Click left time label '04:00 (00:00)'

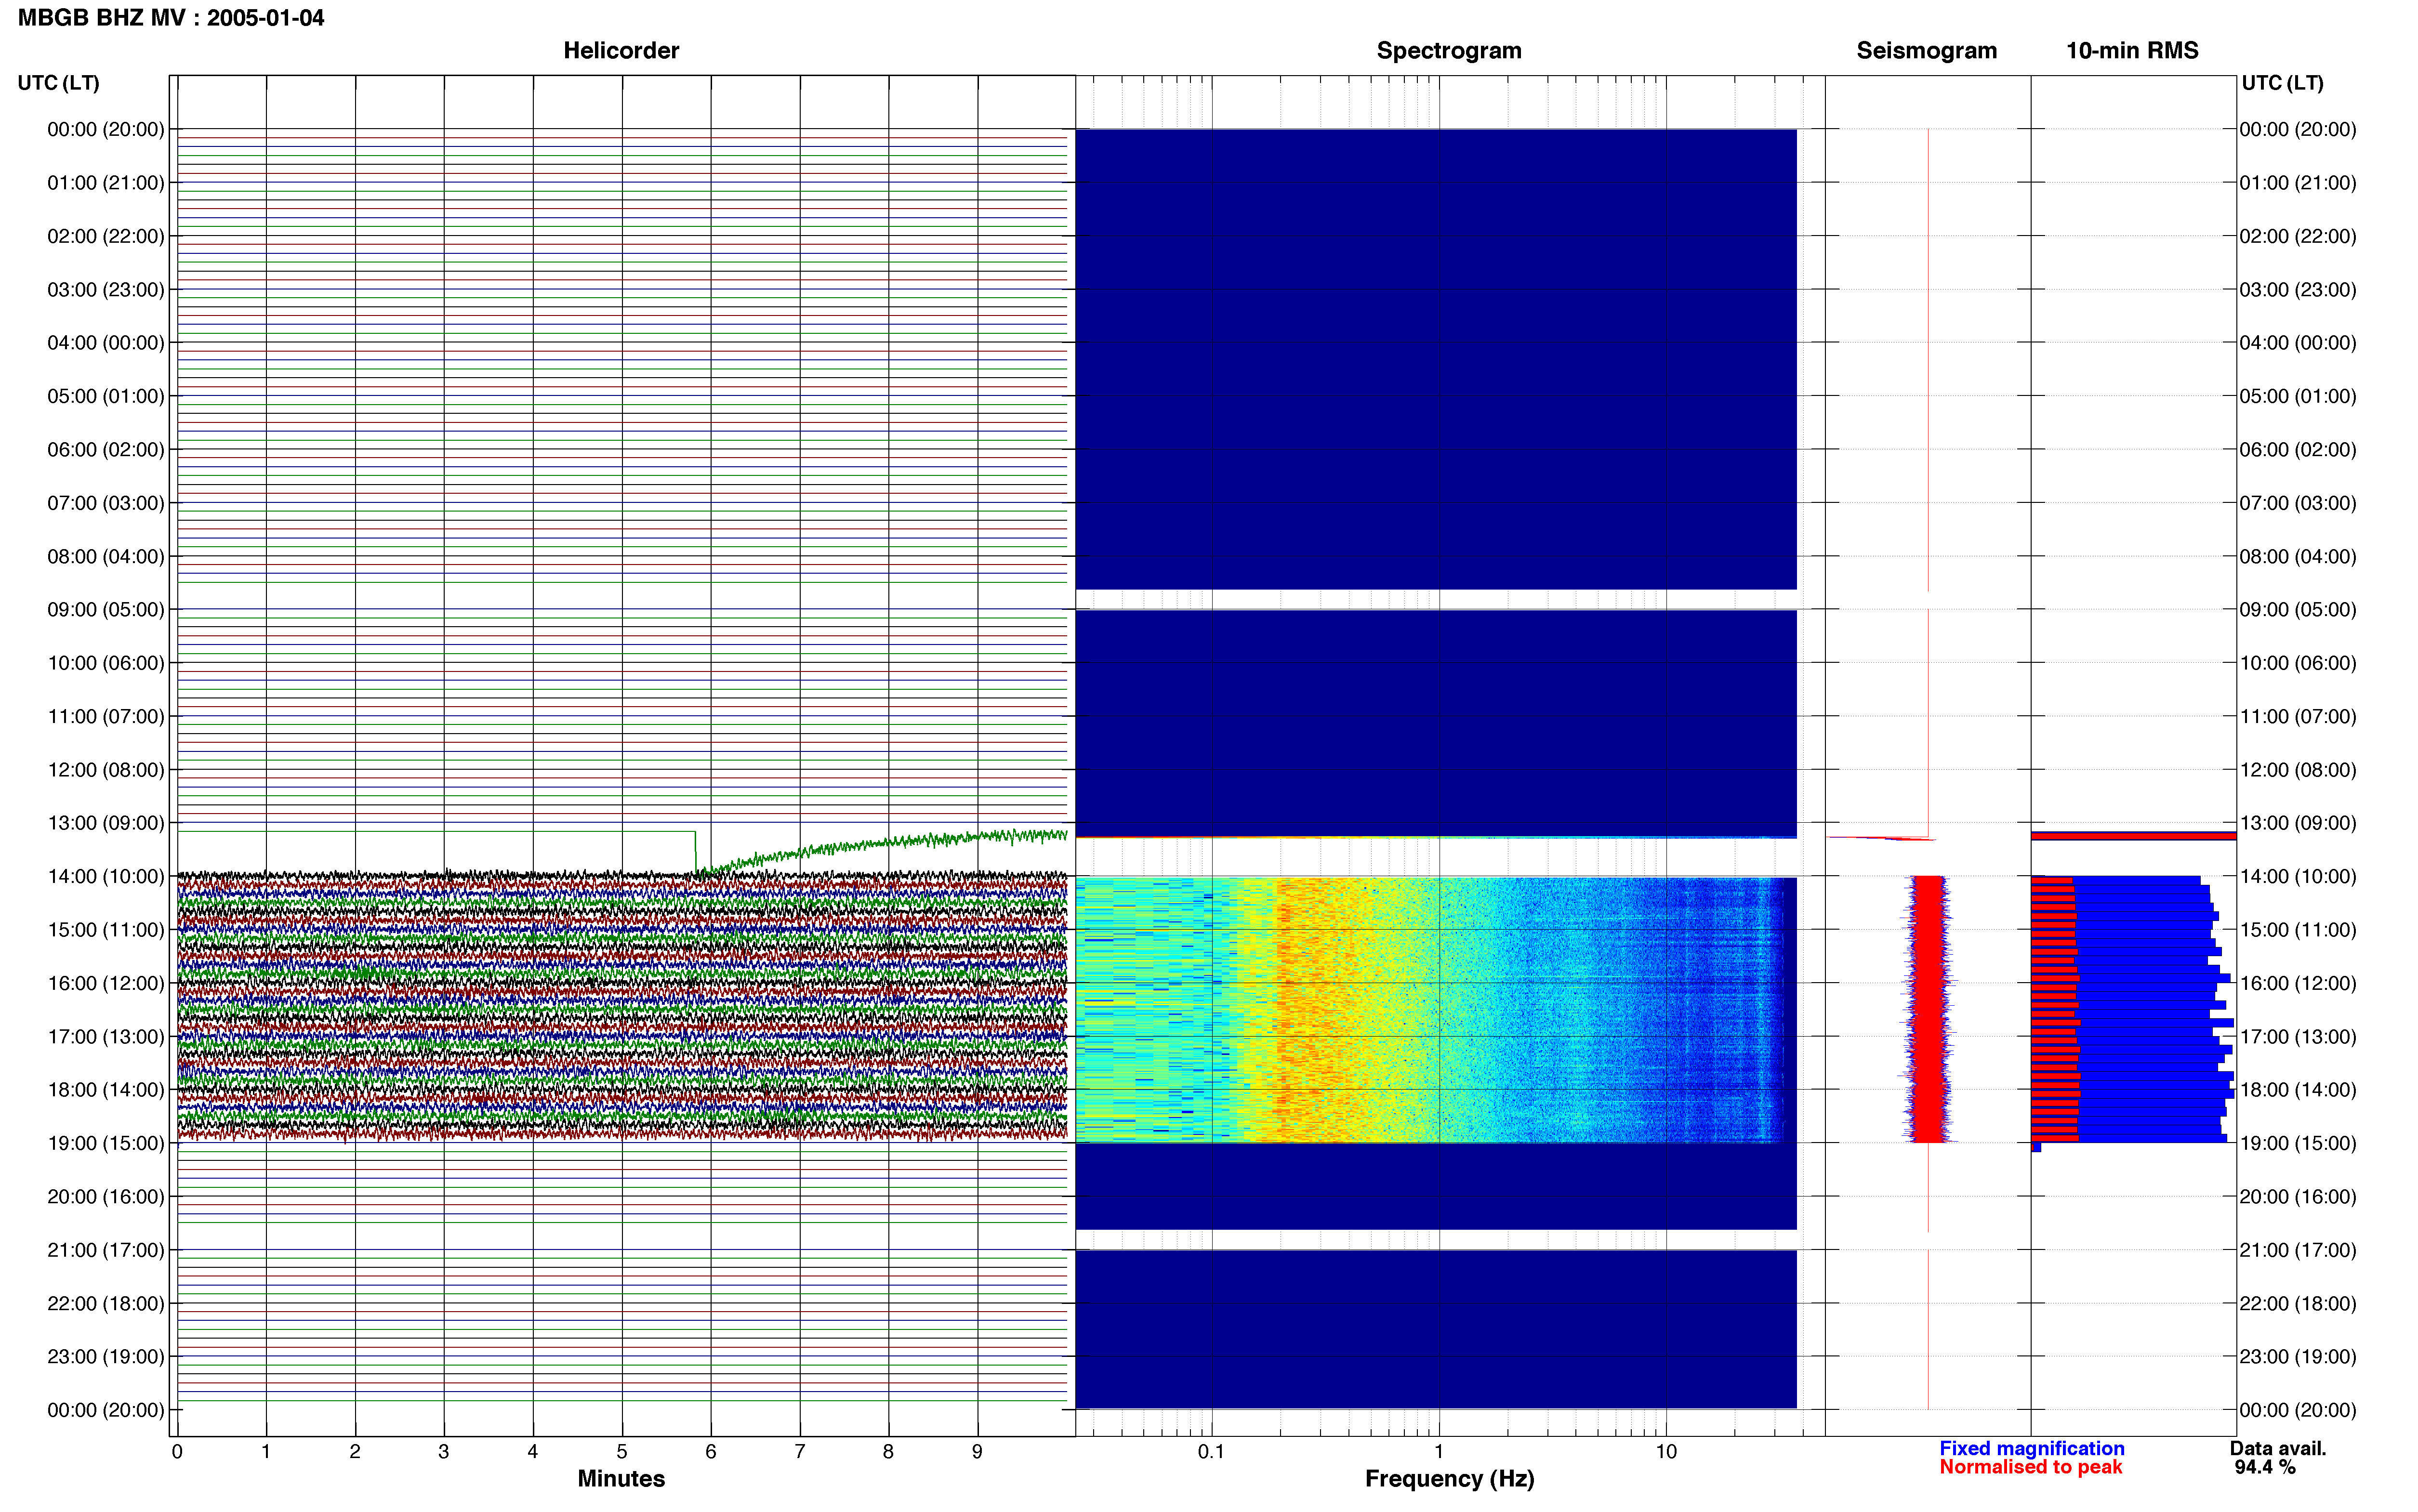click(x=106, y=343)
